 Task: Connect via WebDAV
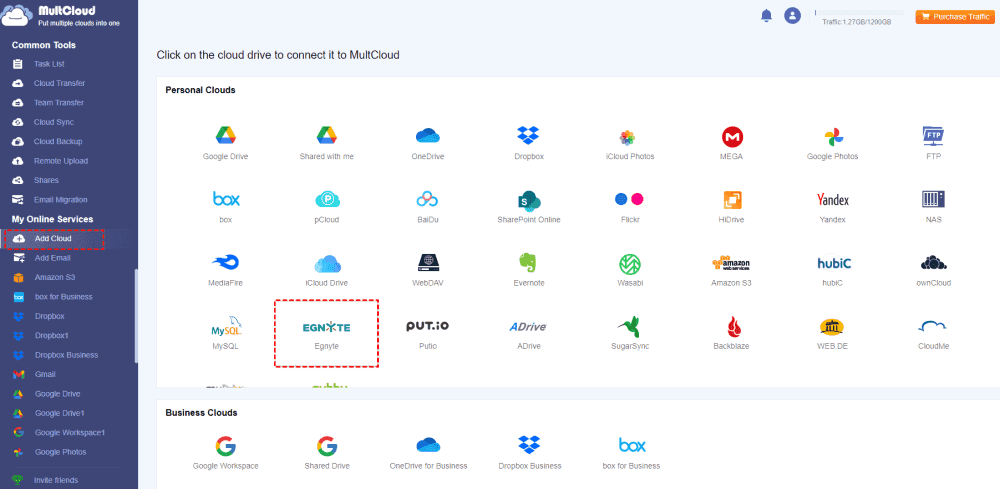coord(428,270)
